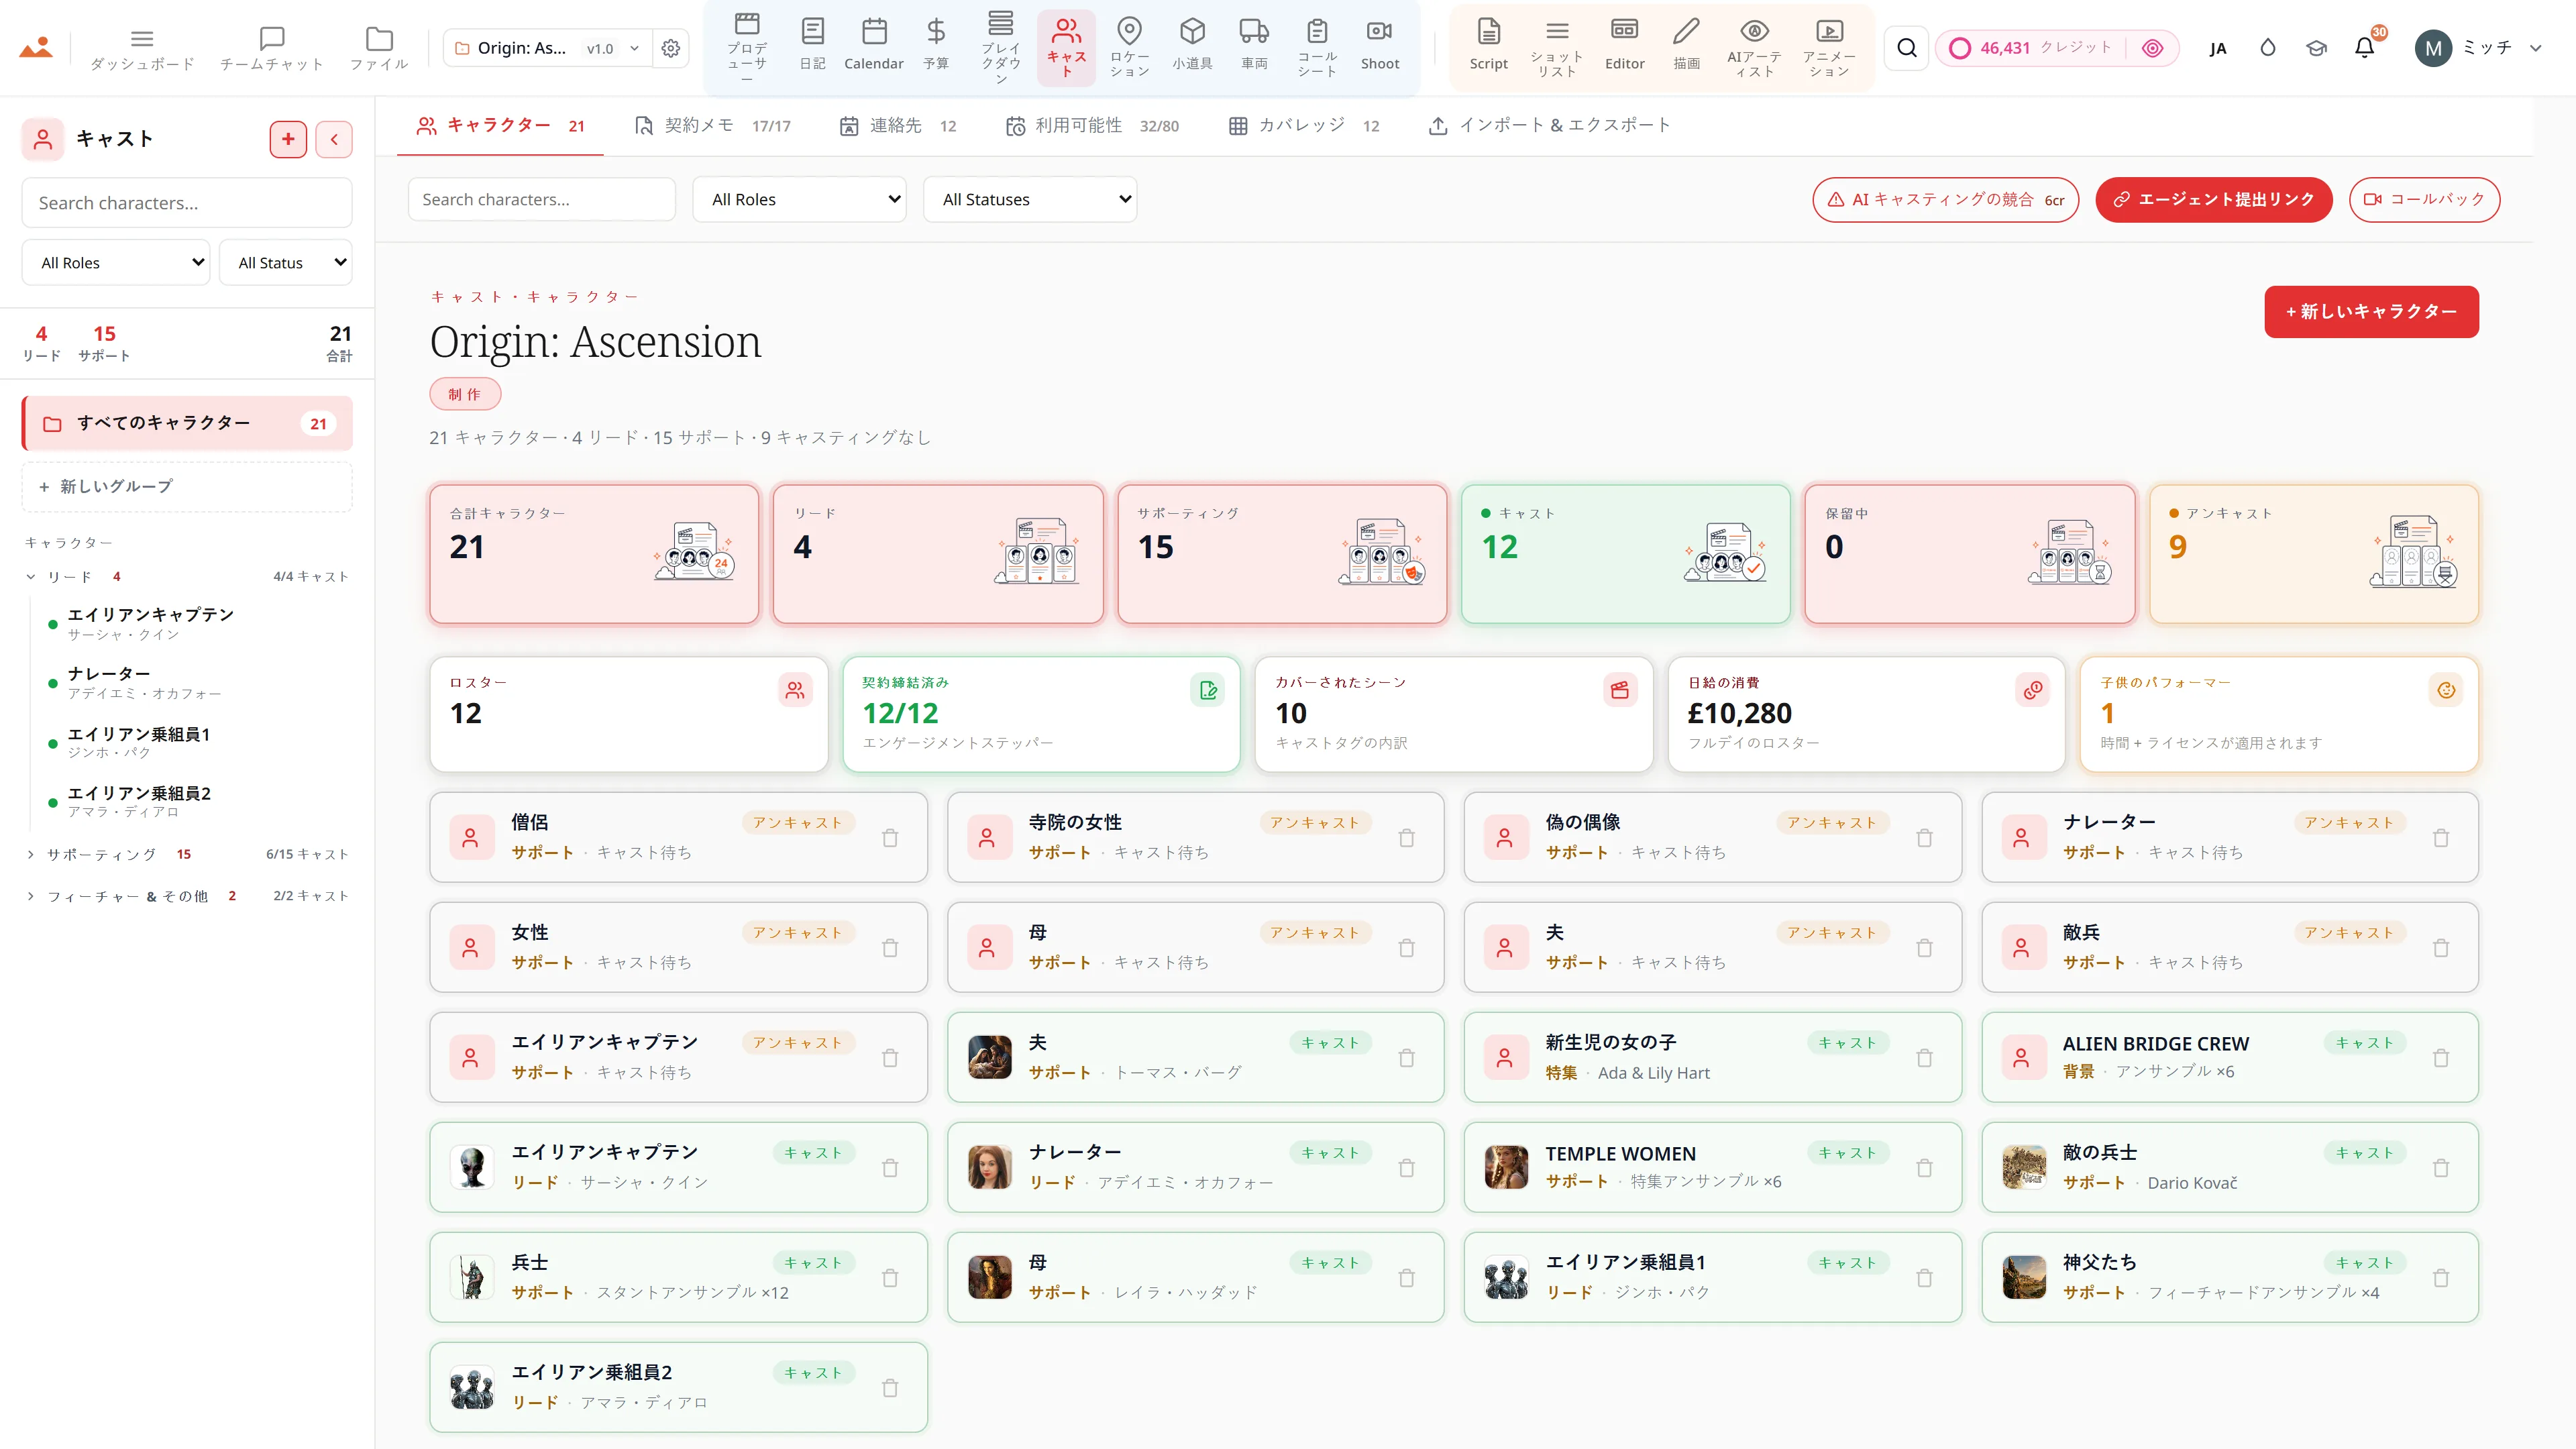Open the プロデューサー tool

(x=747, y=47)
